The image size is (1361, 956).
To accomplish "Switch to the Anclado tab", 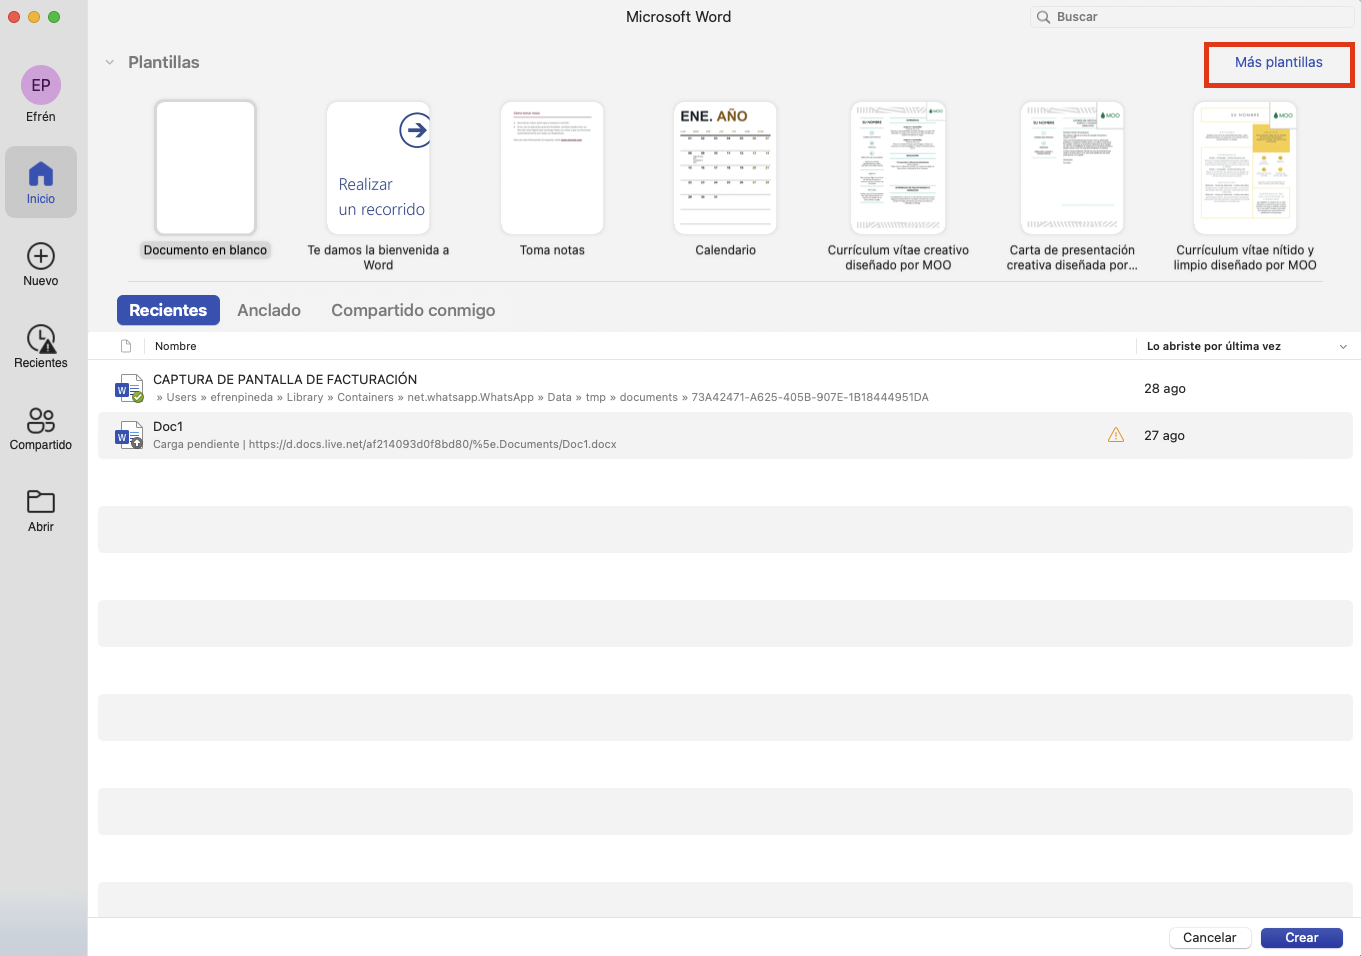I will [268, 310].
